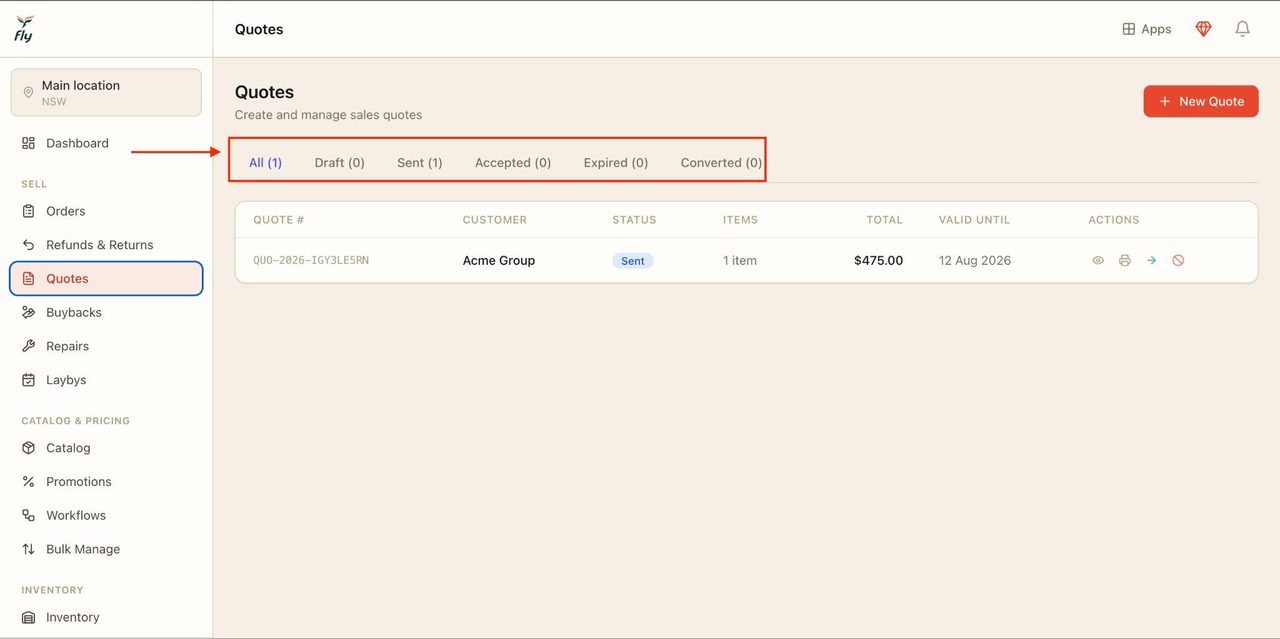Click the Fly logo
The height and width of the screenshot is (639, 1280).
coord(24,29)
